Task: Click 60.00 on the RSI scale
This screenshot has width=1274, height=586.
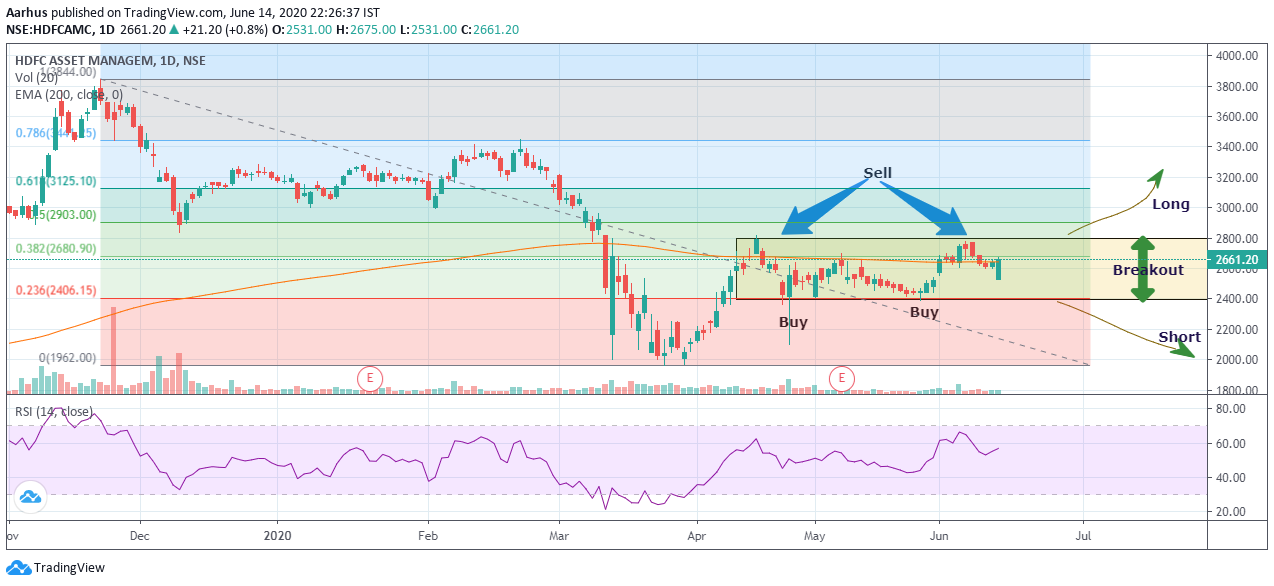Action: [1233, 443]
